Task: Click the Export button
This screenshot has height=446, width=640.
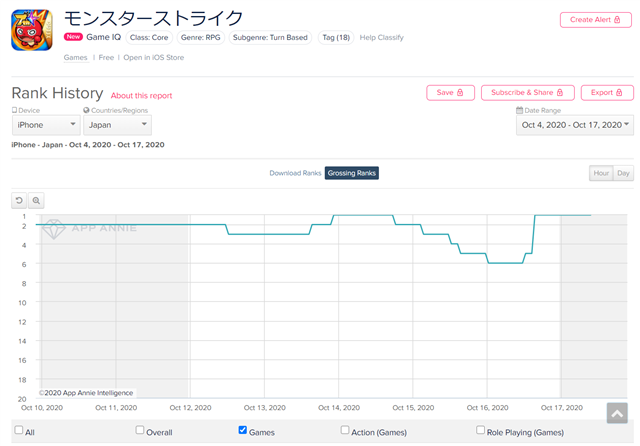Action: pyautogui.click(x=607, y=93)
